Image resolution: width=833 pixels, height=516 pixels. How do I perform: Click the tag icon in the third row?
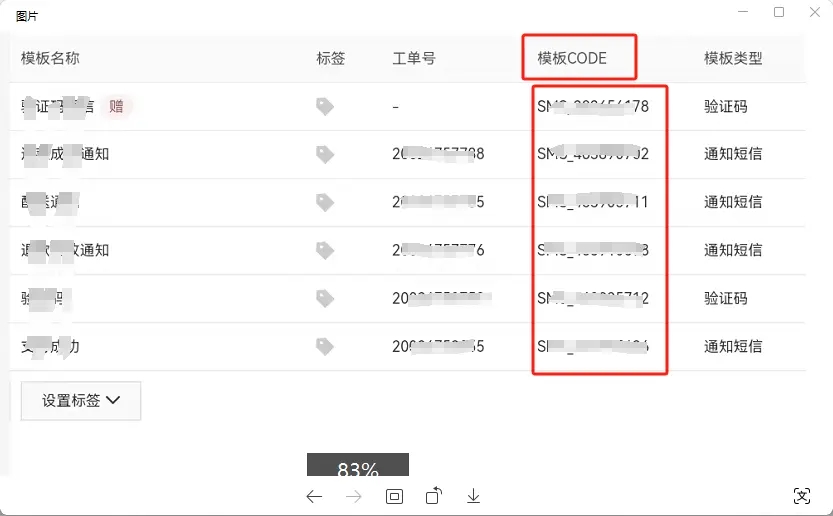[325, 202]
